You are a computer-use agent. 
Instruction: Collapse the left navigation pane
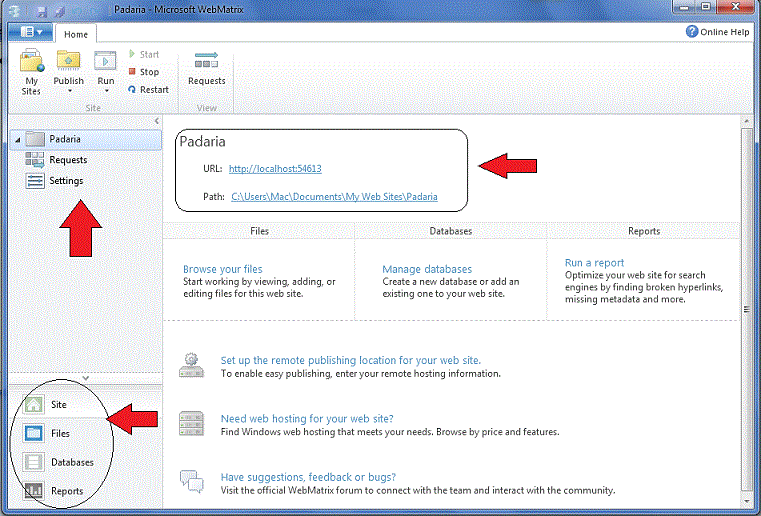click(156, 121)
